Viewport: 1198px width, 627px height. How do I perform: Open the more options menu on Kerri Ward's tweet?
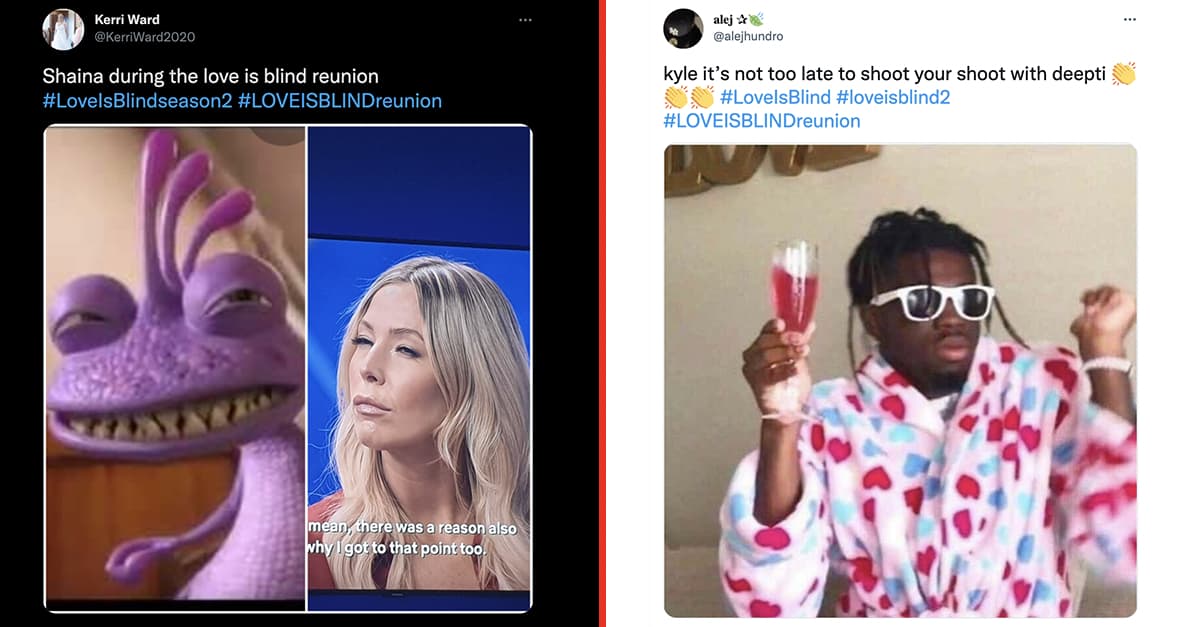tap(525, 20)
